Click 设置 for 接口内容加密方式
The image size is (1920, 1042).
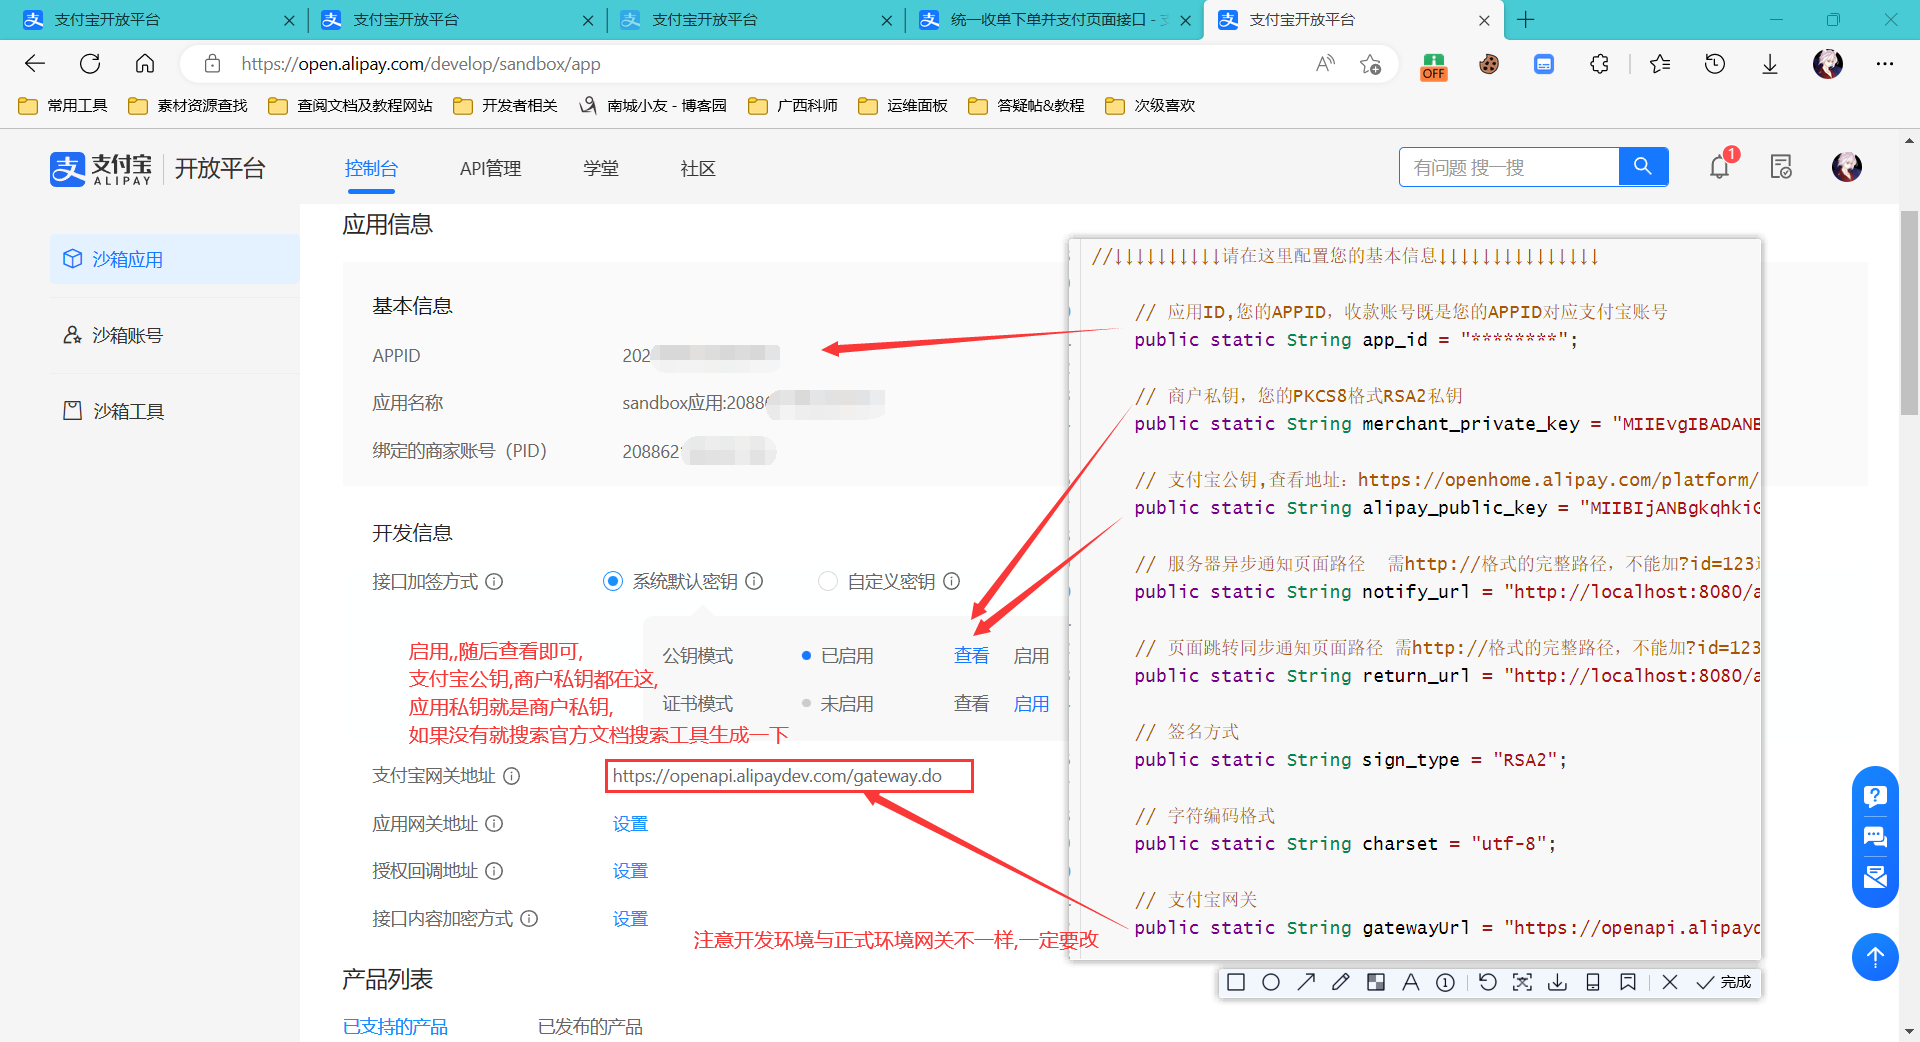click(630, 918)
